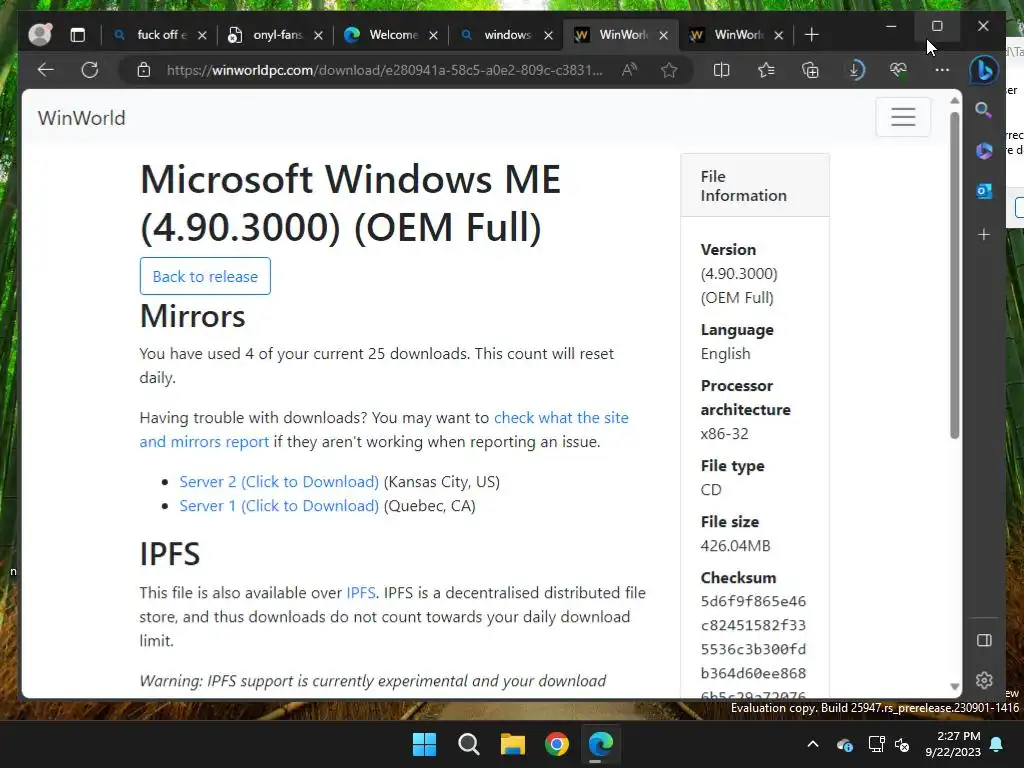Open split screen icon in the toolbar
The width and height of the screenshot is (1024, 768).
pyautogui.click(x=721, y=70)
